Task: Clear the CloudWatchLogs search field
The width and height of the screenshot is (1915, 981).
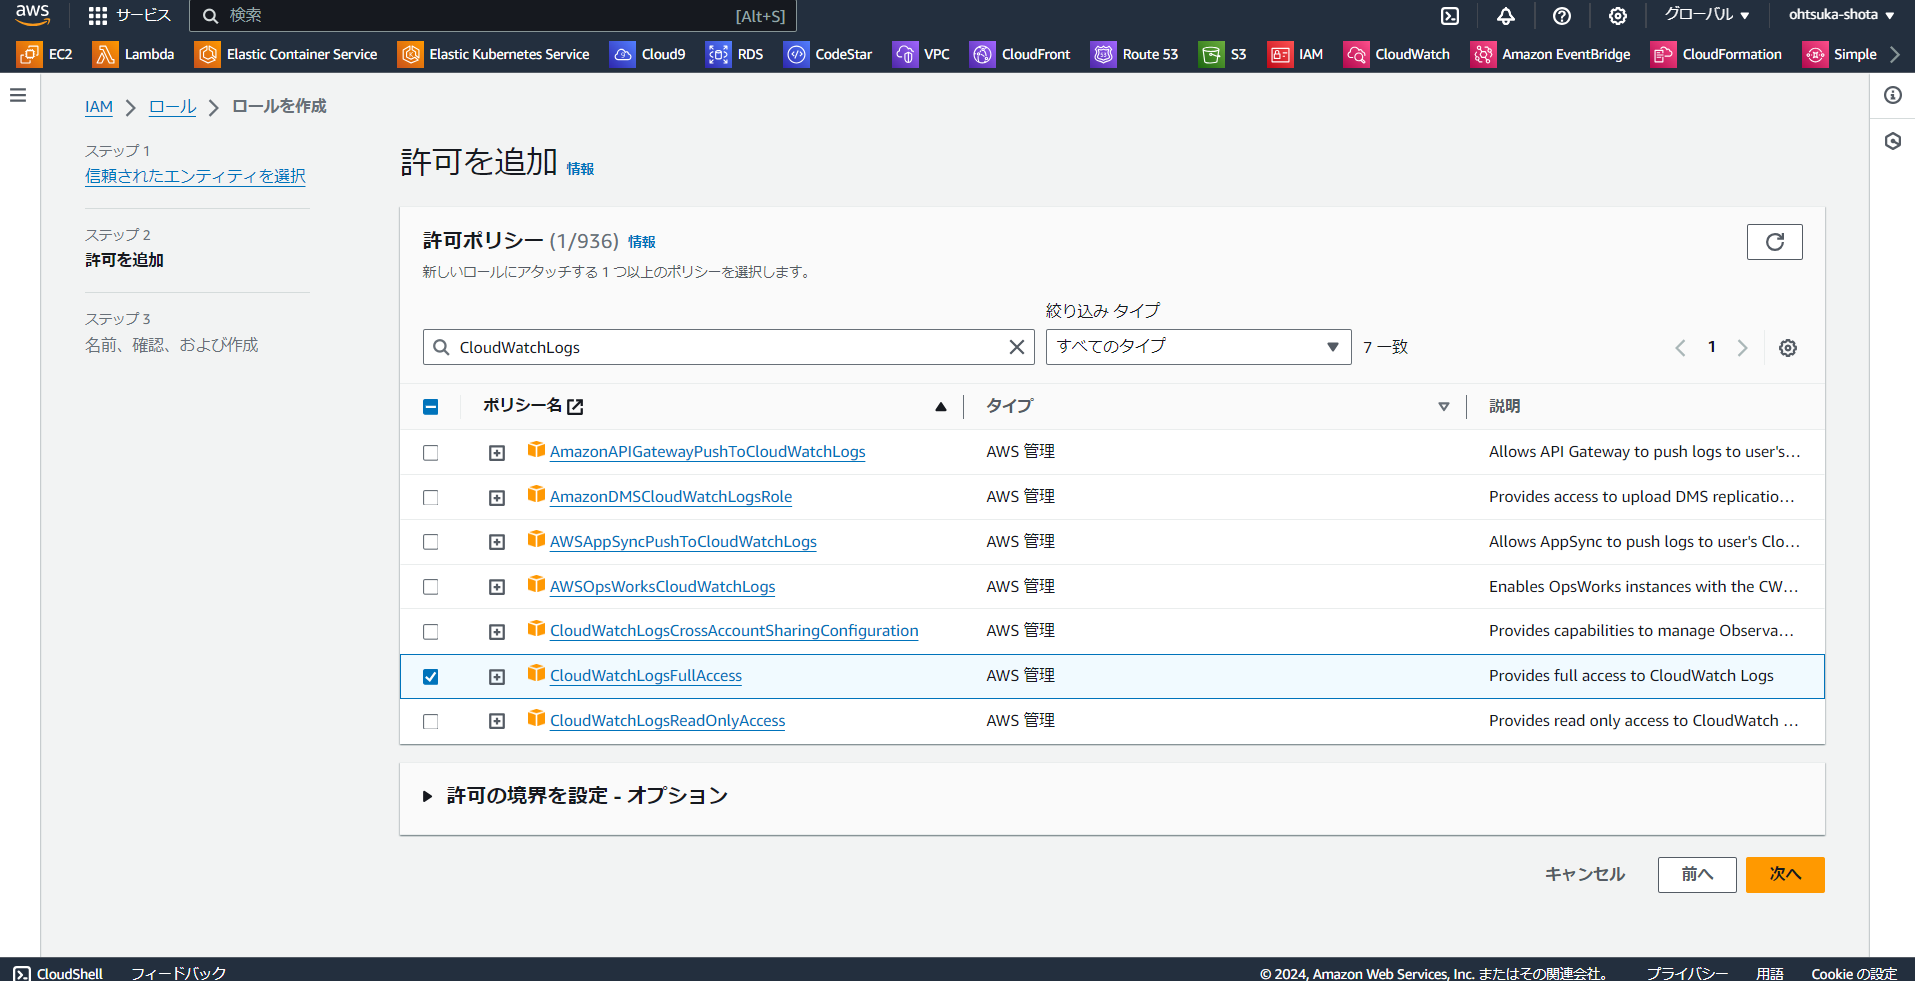Action: point(1017,347)
